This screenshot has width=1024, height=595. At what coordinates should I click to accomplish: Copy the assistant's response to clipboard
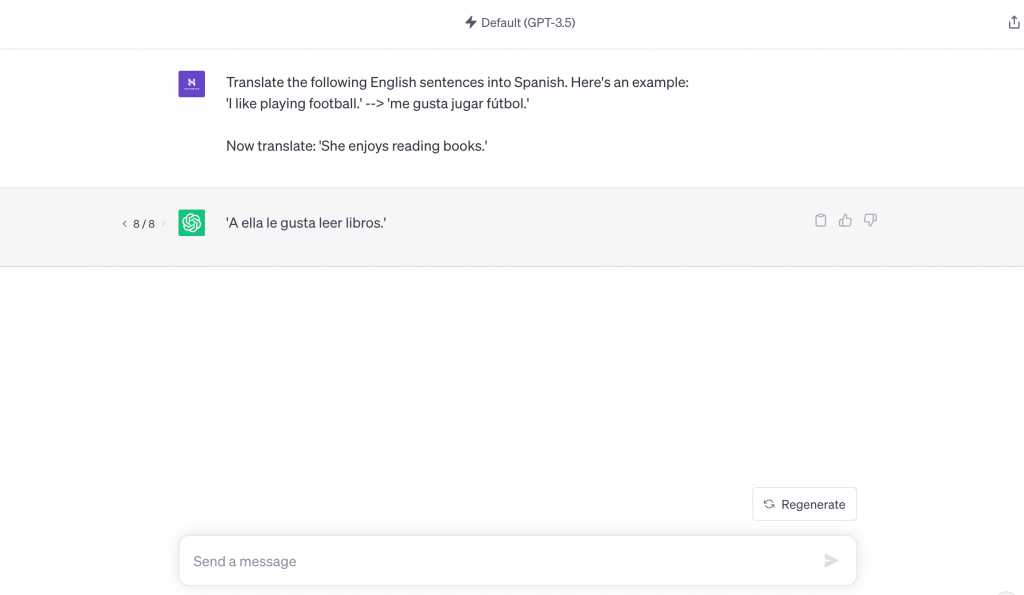[x=820, y=220]
